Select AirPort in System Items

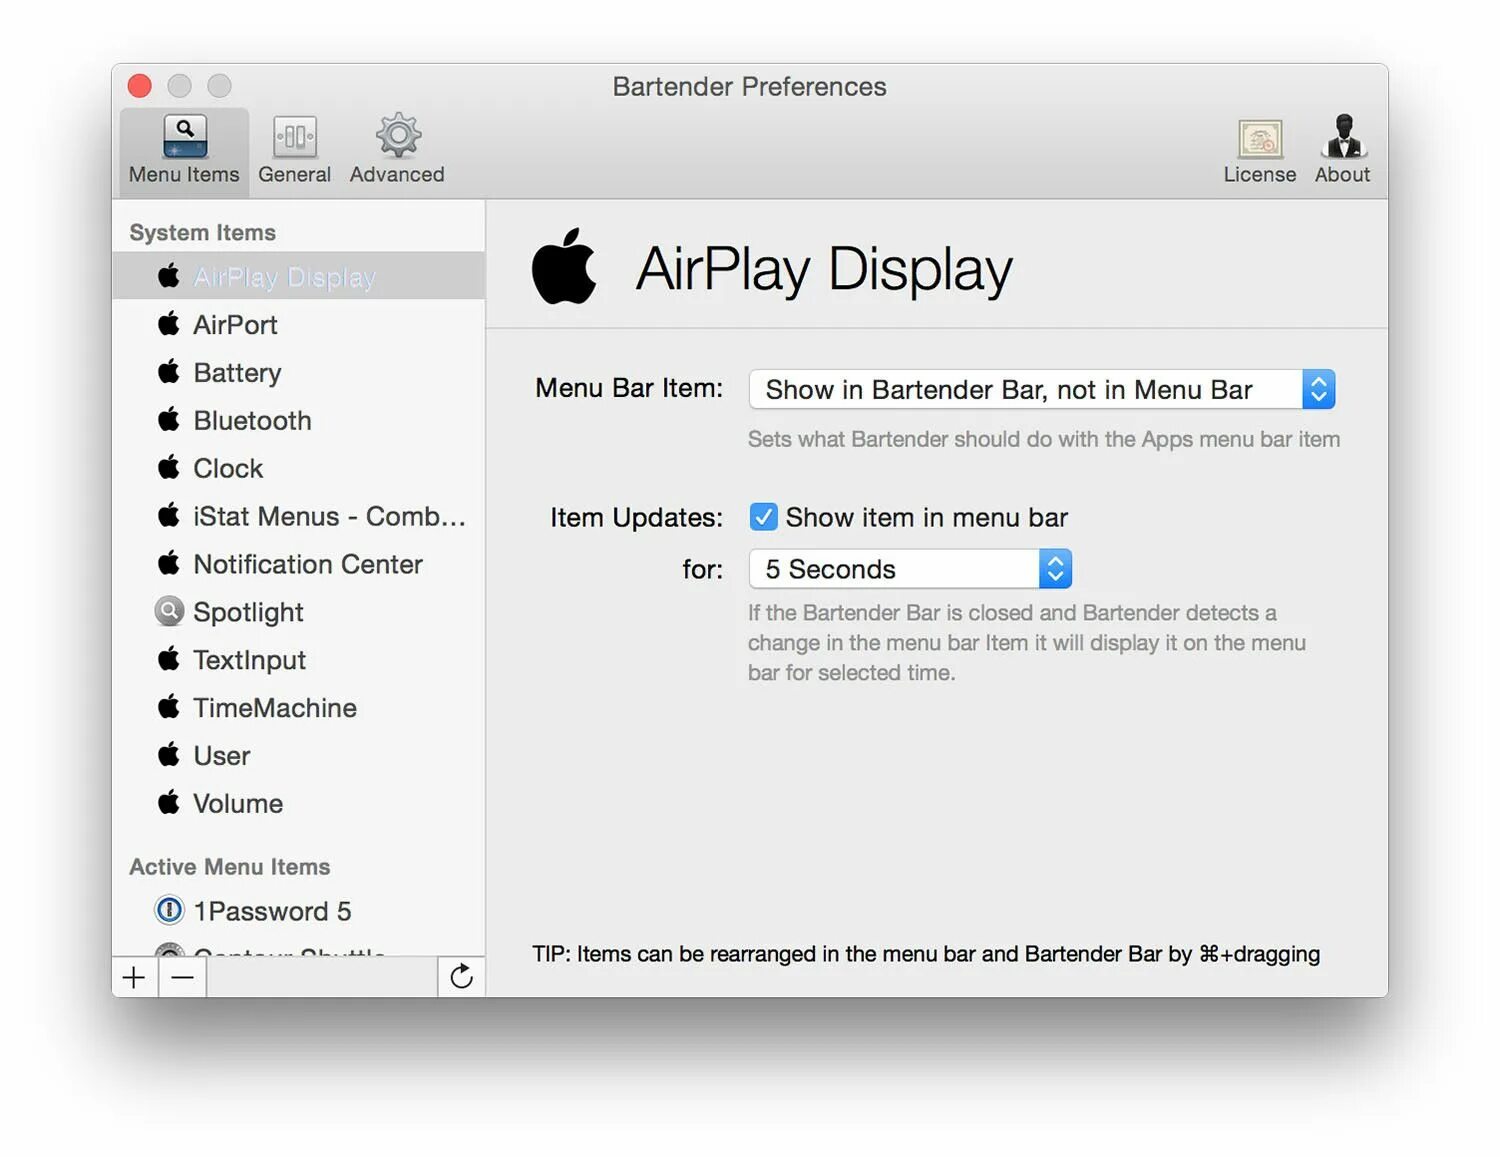coord(299,324)
